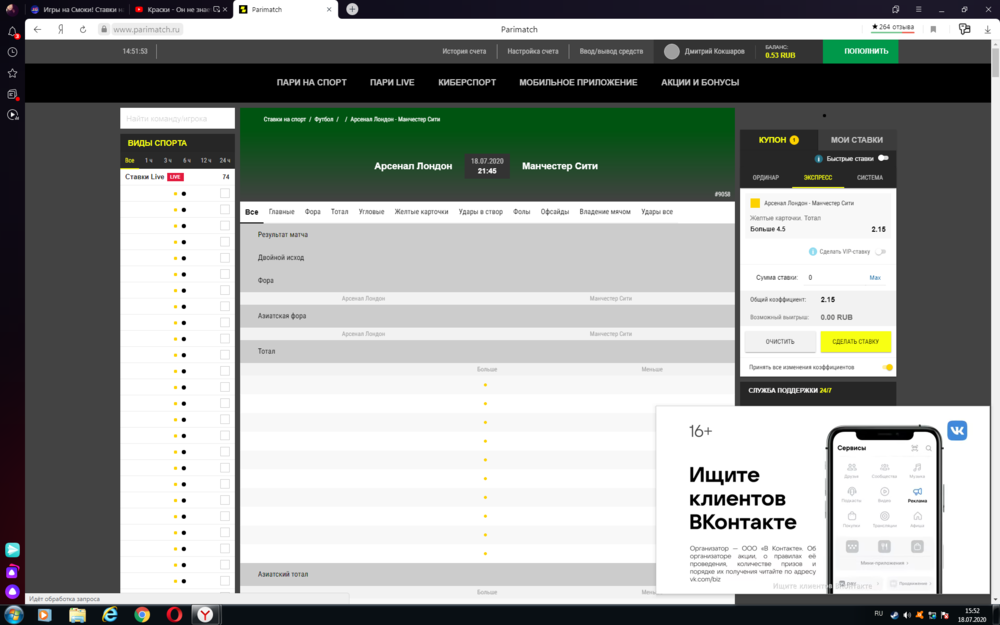1000x625 pixels.
Task: Launch Google Chrome from taskbar
Action: point(142,615)
